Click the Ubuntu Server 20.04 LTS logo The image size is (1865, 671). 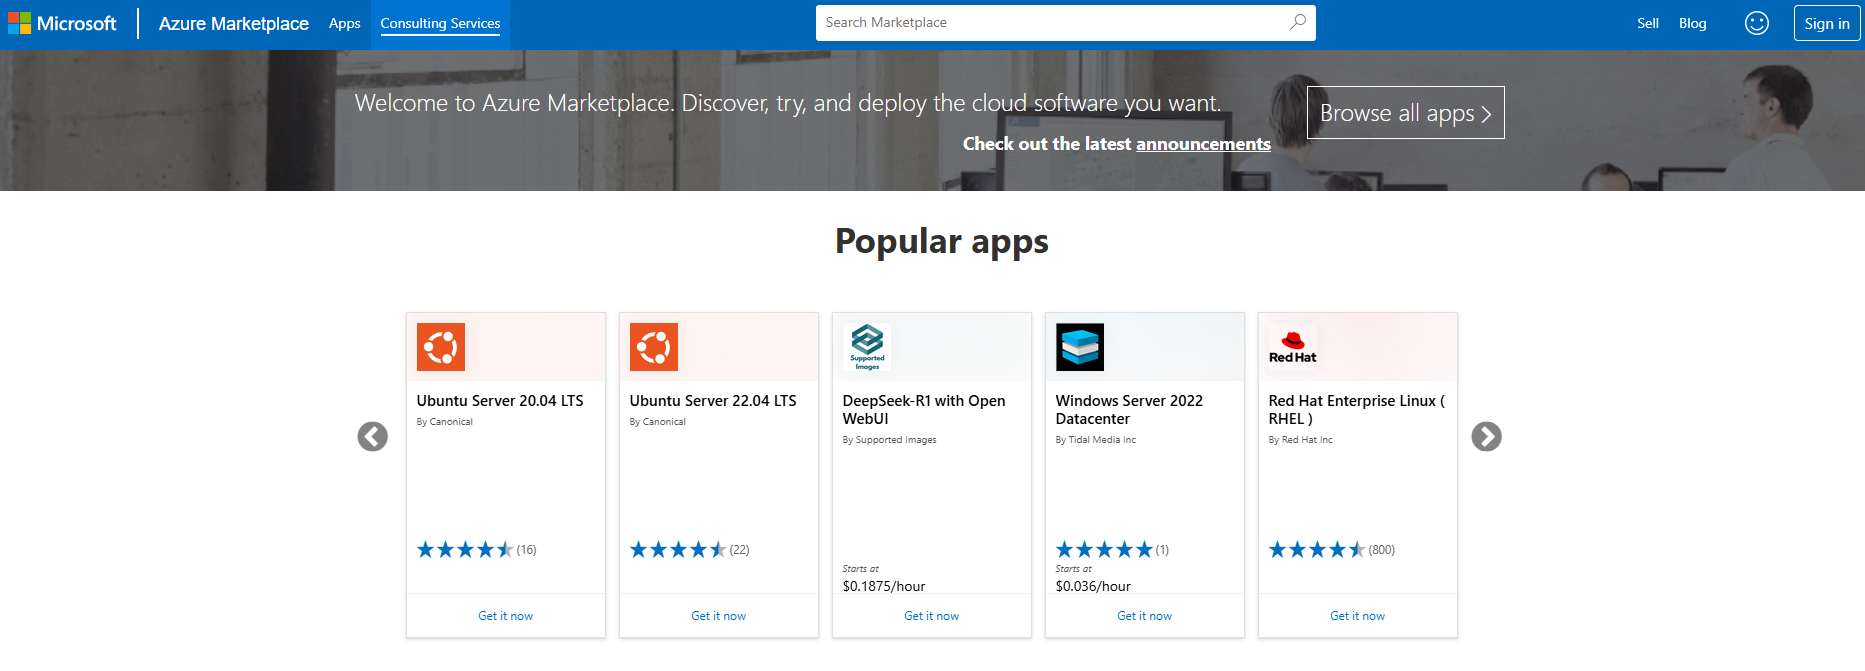pos(441,347)
